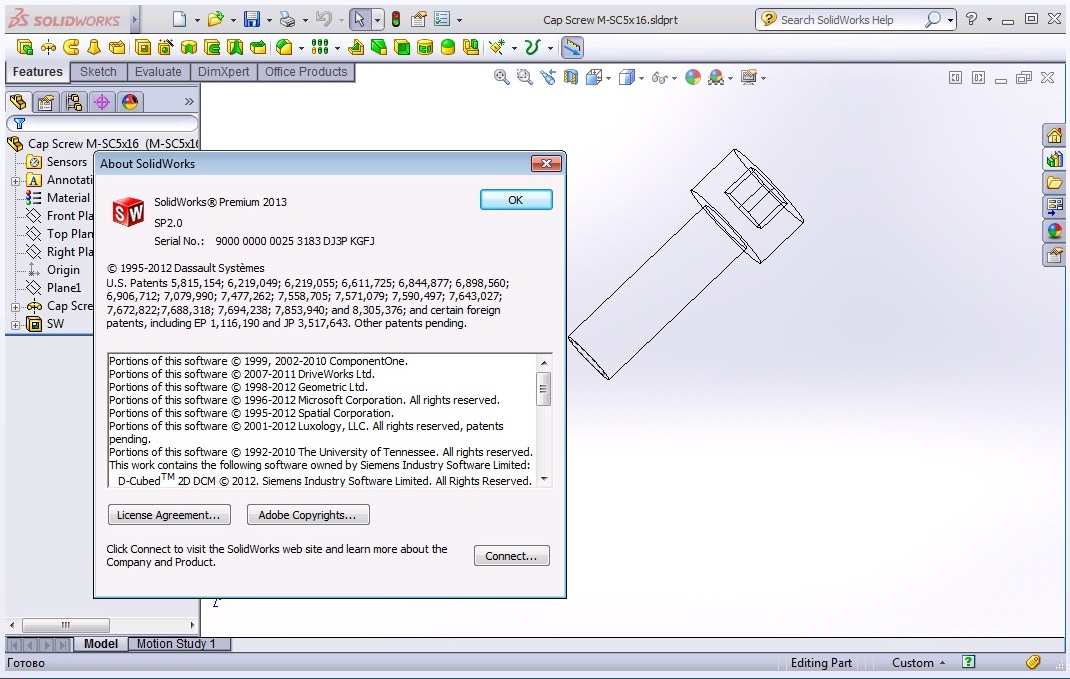This screenshot has width=1070, height=679.
Task: Open Design Library in the task pane
Action: pos(1054,159)
